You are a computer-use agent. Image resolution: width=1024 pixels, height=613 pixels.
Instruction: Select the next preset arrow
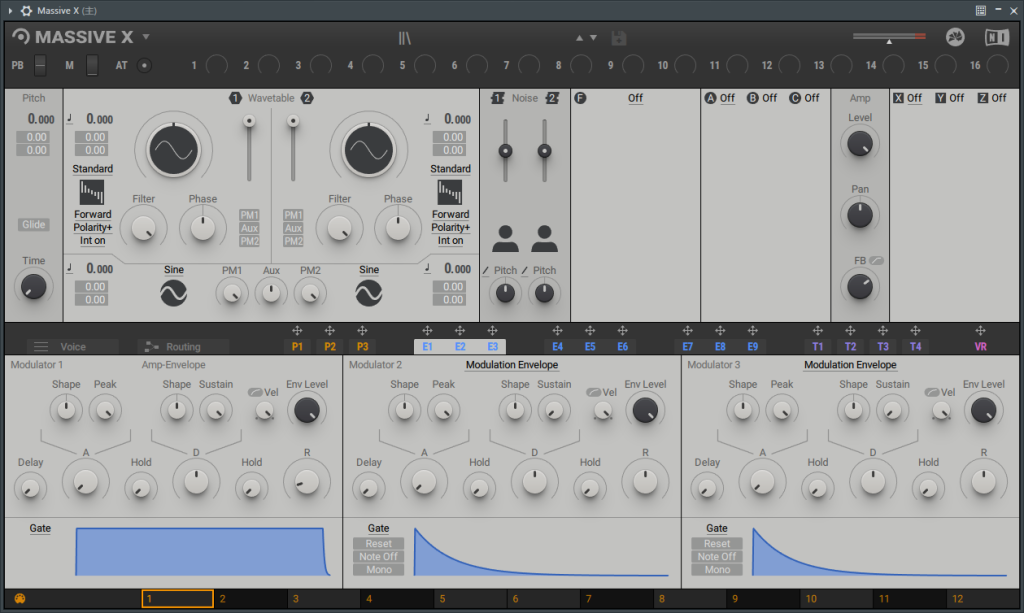pyautogui.click(x=593, y=38)
